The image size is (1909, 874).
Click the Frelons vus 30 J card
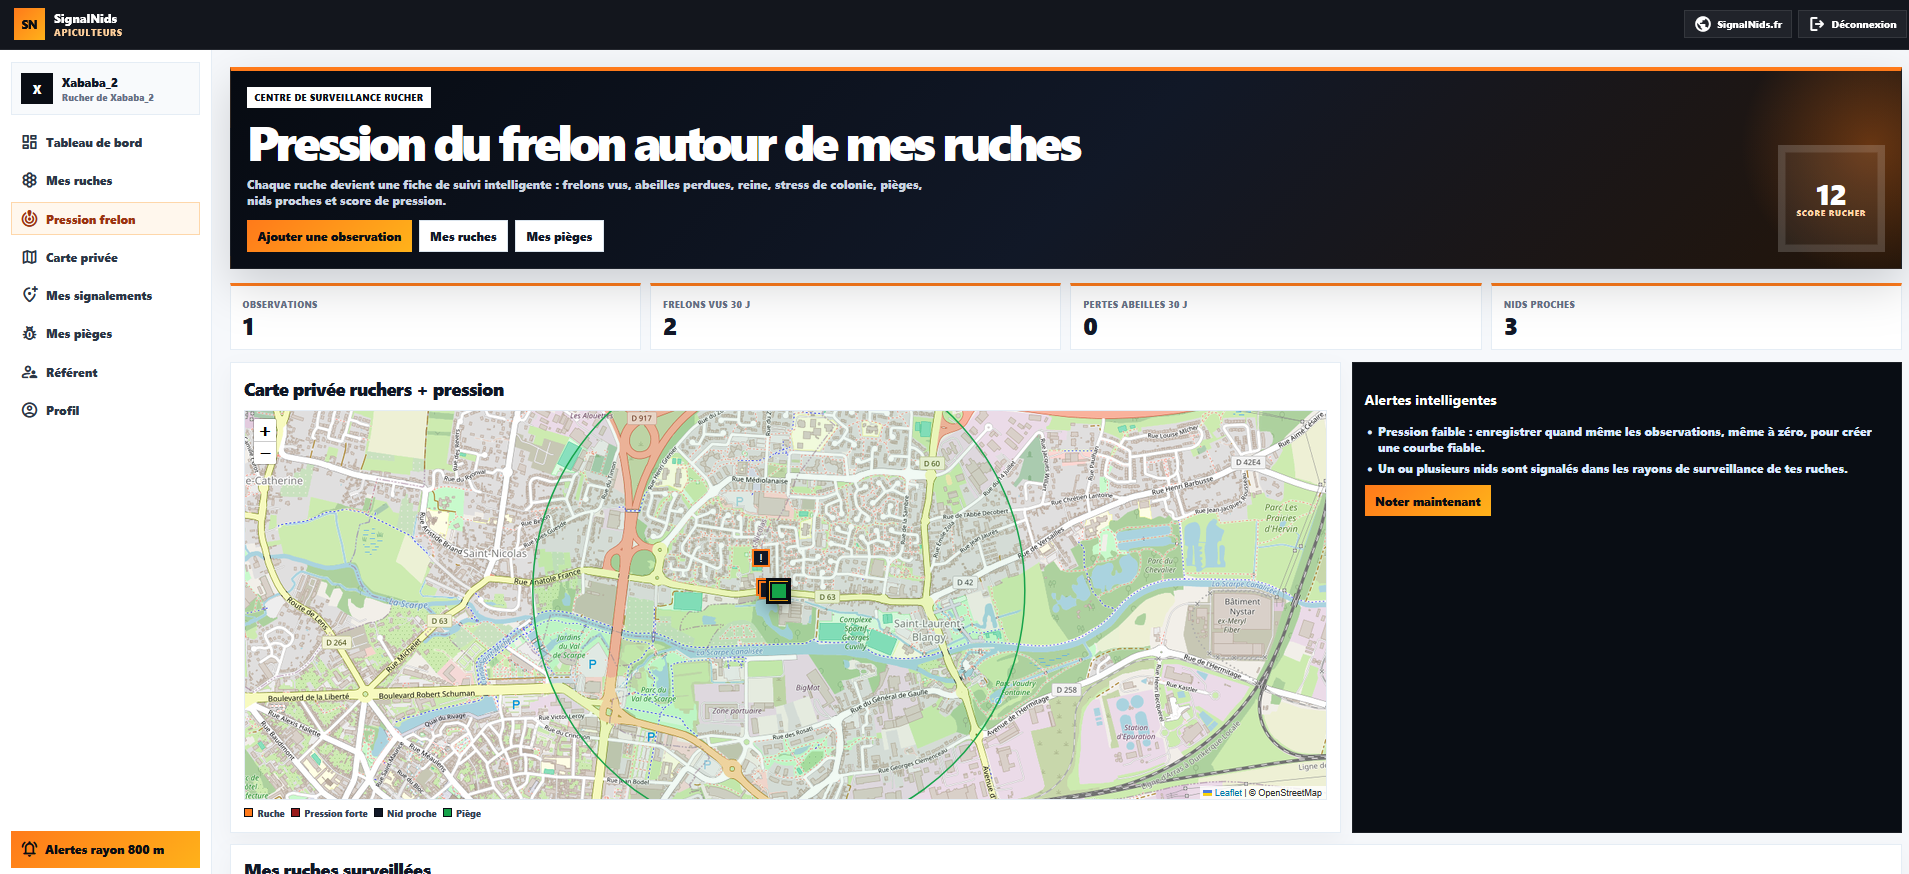(855, 316)
